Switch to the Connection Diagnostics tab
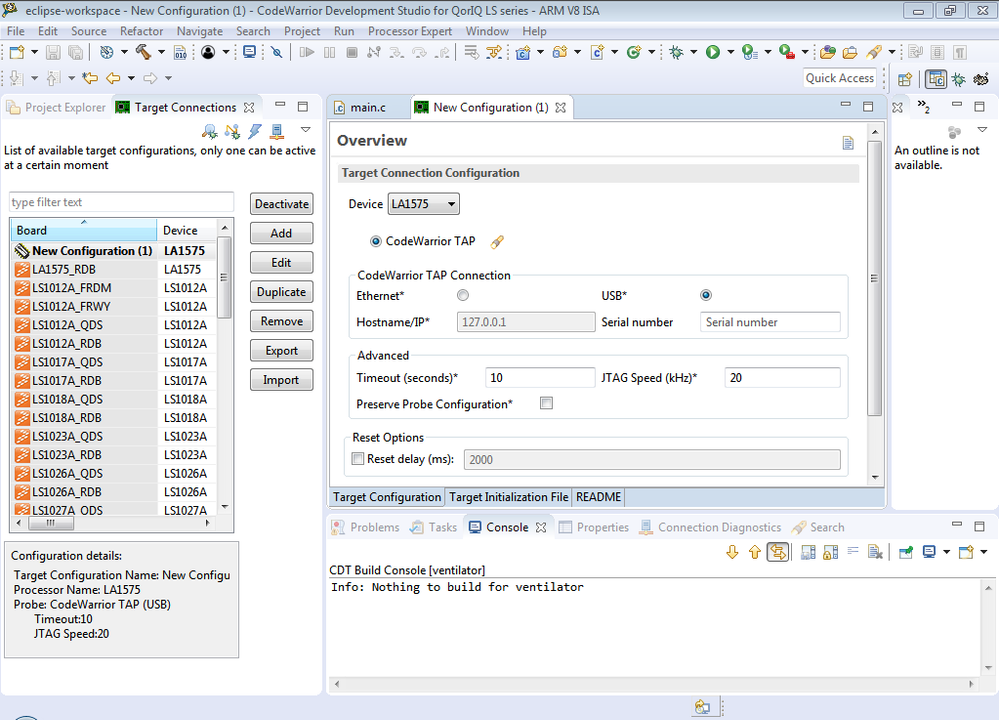Viewport: 999px width, 720px height. coord(711,528)
